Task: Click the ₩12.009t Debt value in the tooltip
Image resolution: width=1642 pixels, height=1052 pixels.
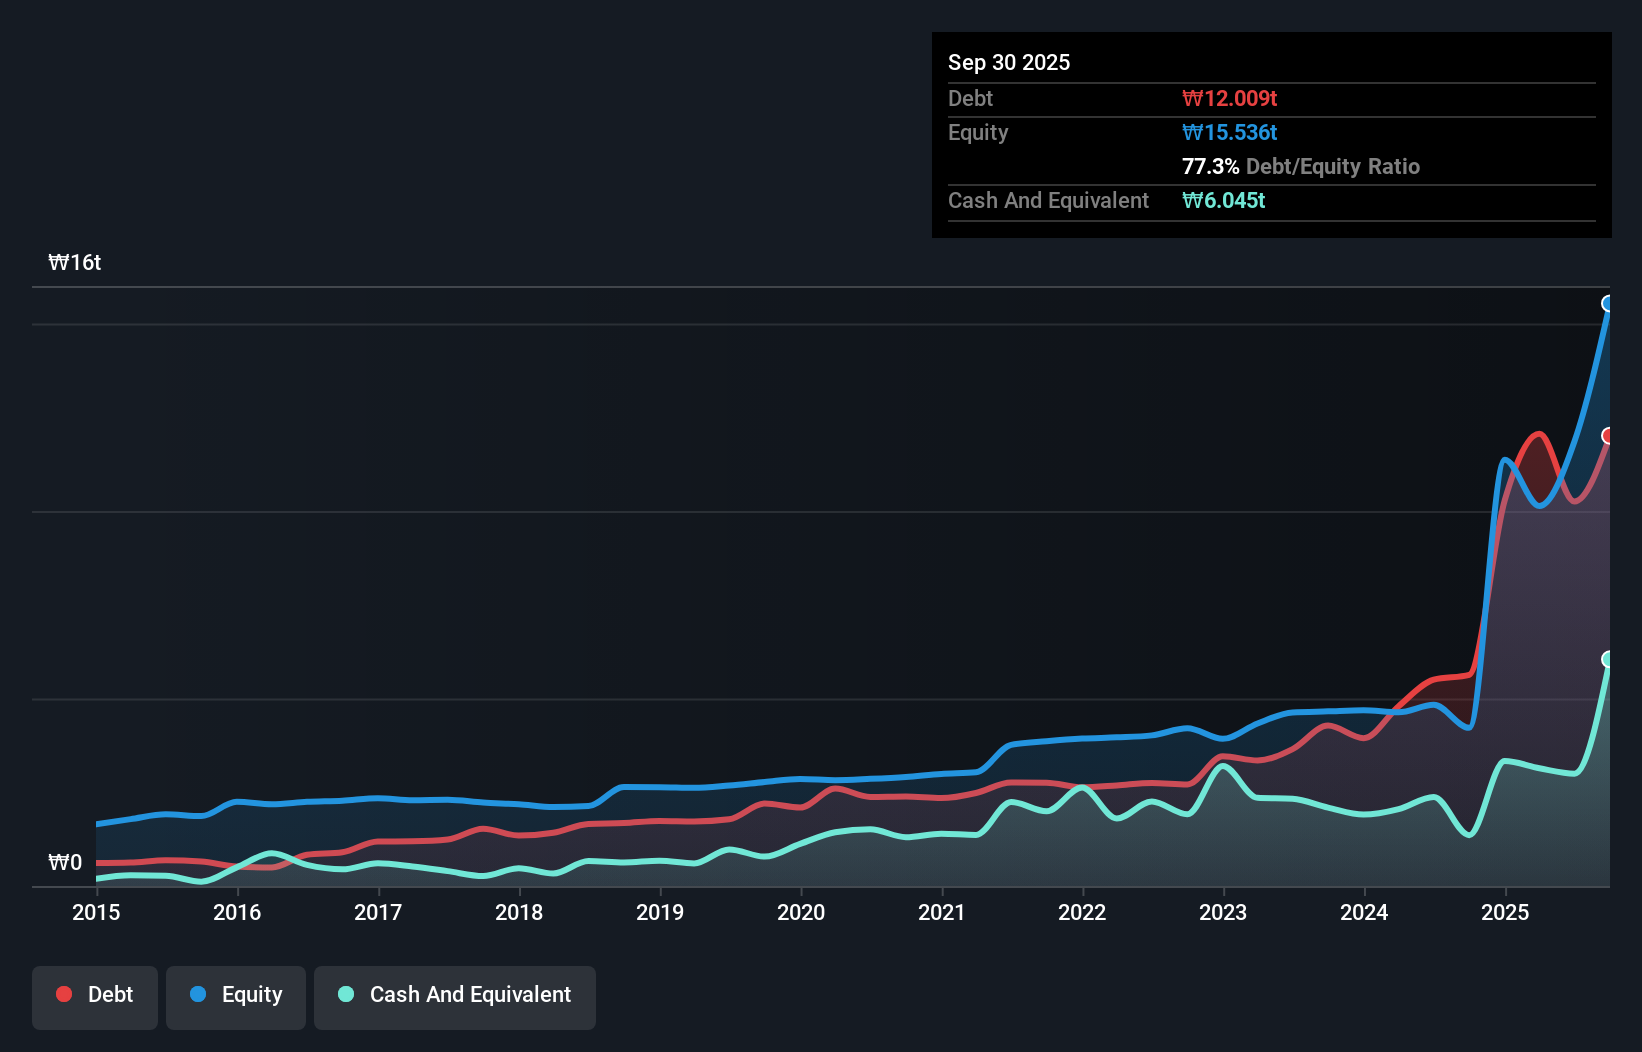Action: click(x=1231, y=98)
